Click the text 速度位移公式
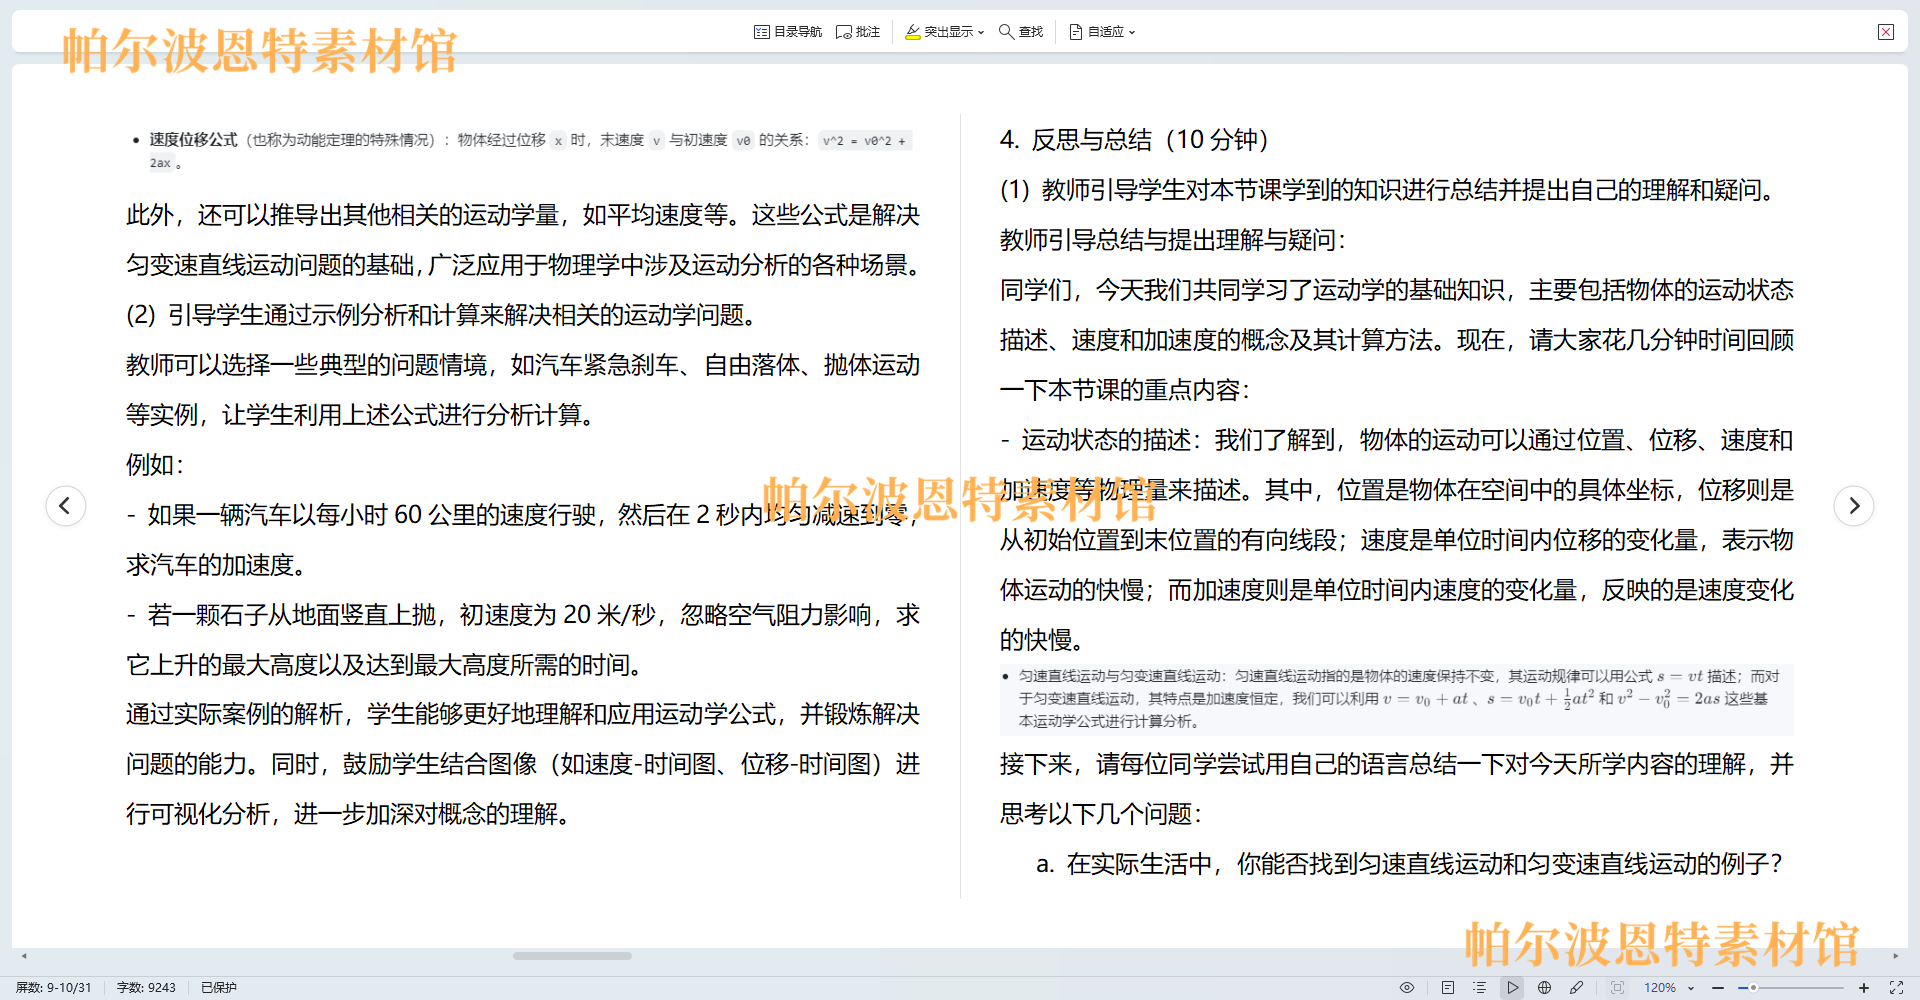Screen dimensions: 1920x1000 [x=194, y=140]
